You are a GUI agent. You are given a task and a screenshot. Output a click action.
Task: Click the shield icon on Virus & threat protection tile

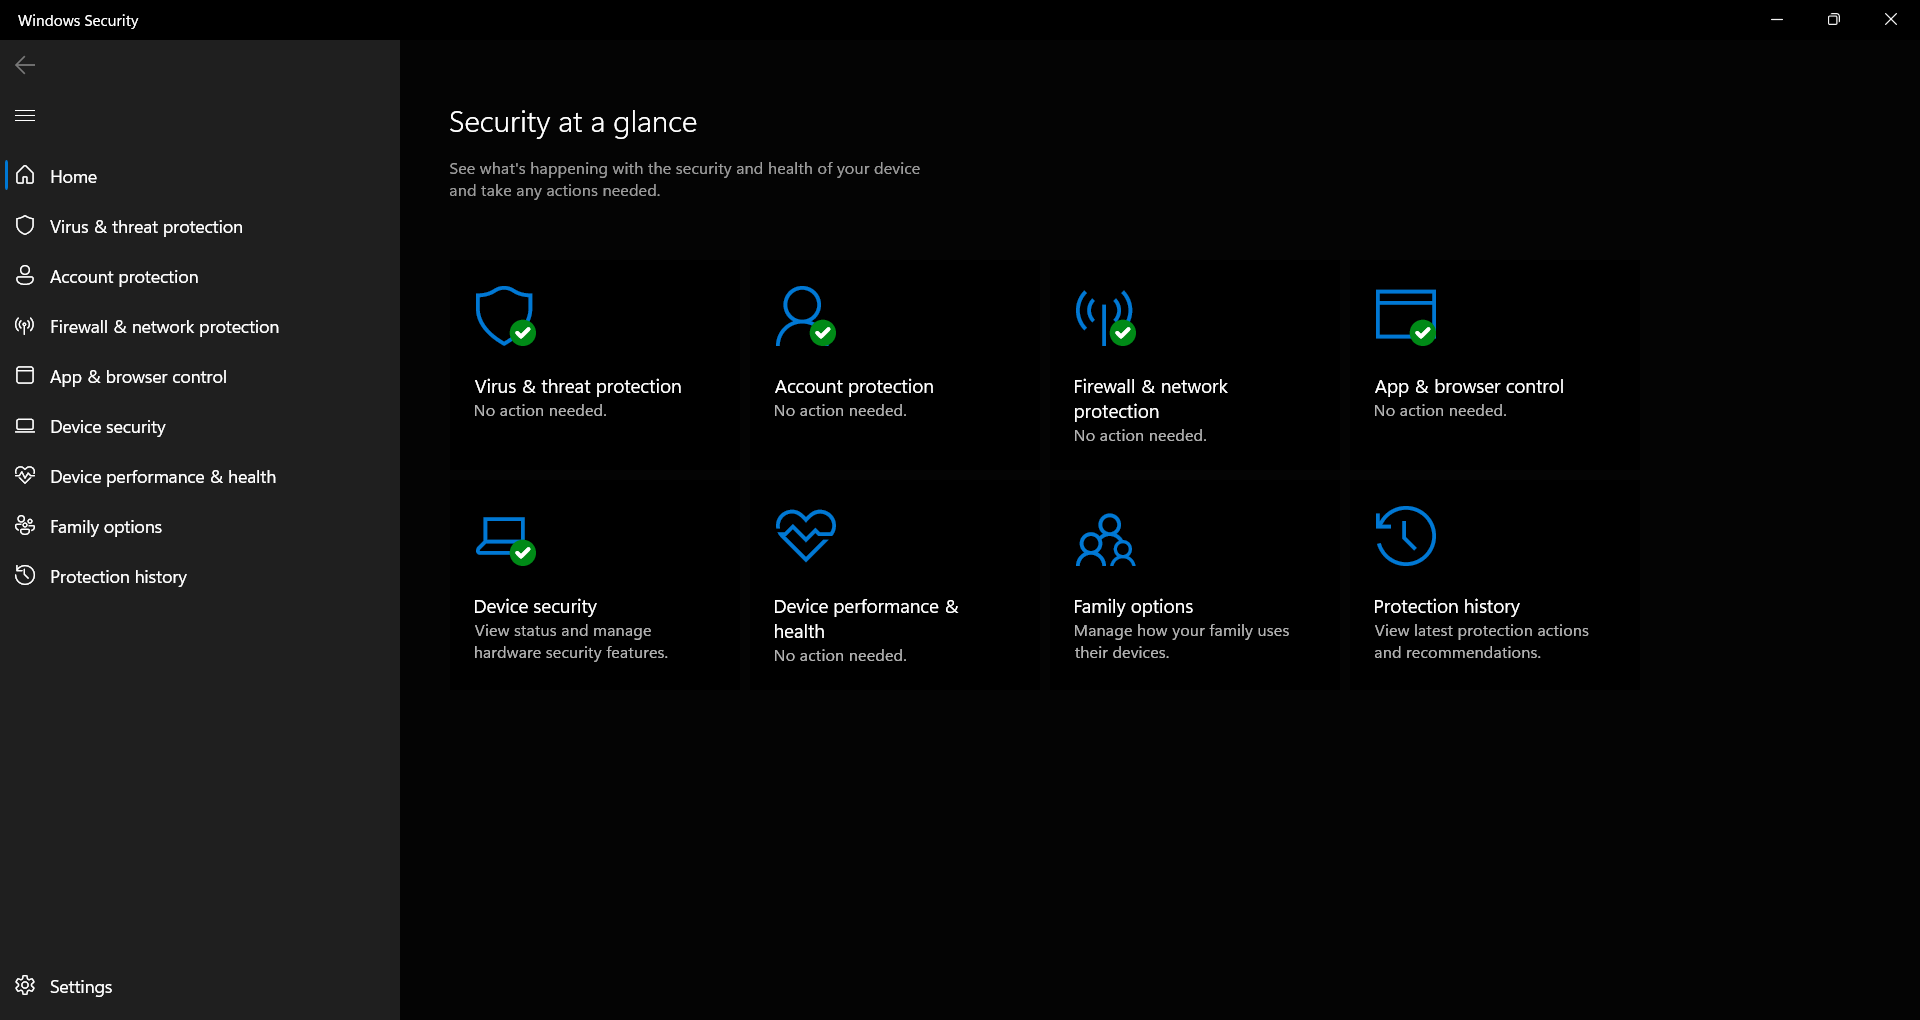504,316
